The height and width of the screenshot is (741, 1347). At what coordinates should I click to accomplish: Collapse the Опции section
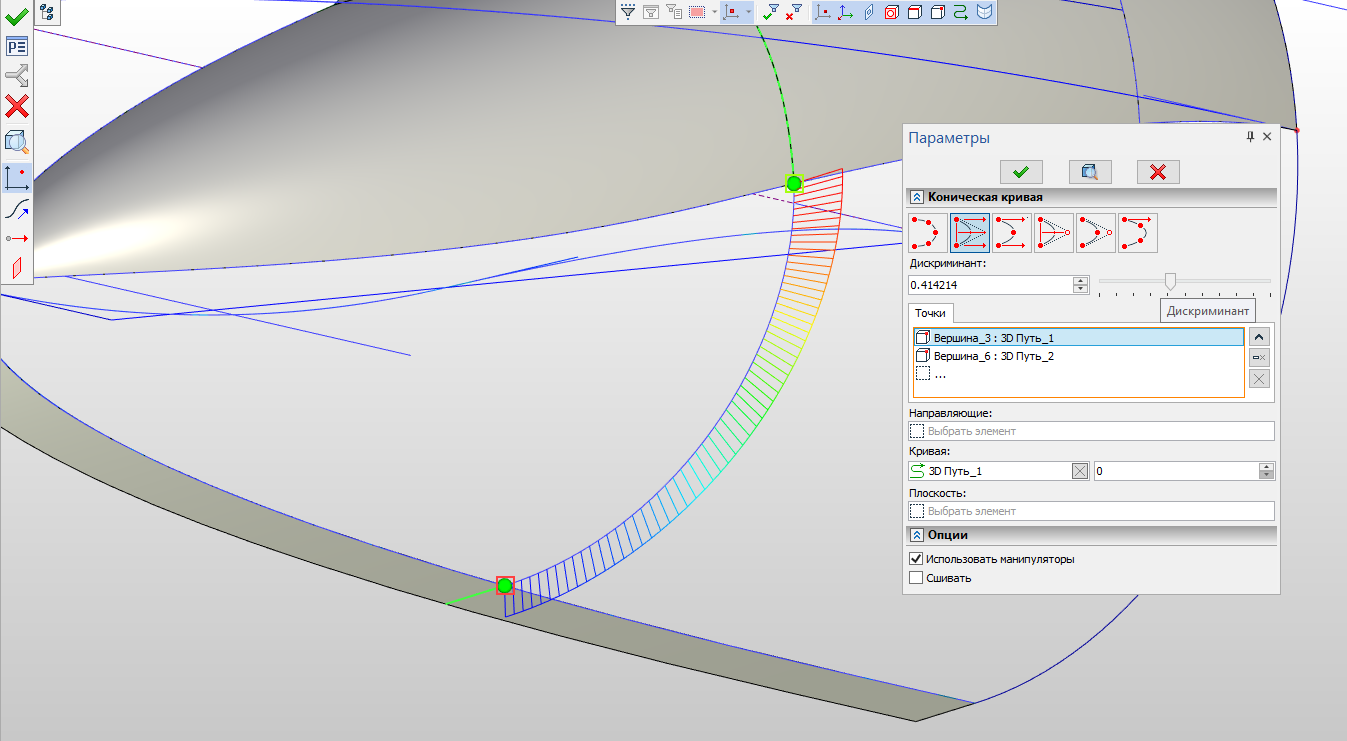click(916, 535)
